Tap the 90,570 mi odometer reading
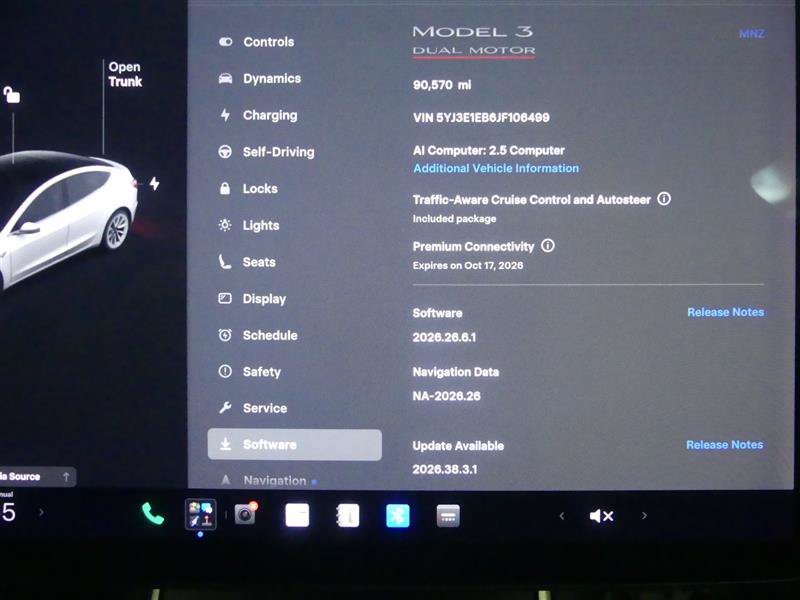This screenshot has height=600, width=800. pyautogui.click(x=442, y=85)
